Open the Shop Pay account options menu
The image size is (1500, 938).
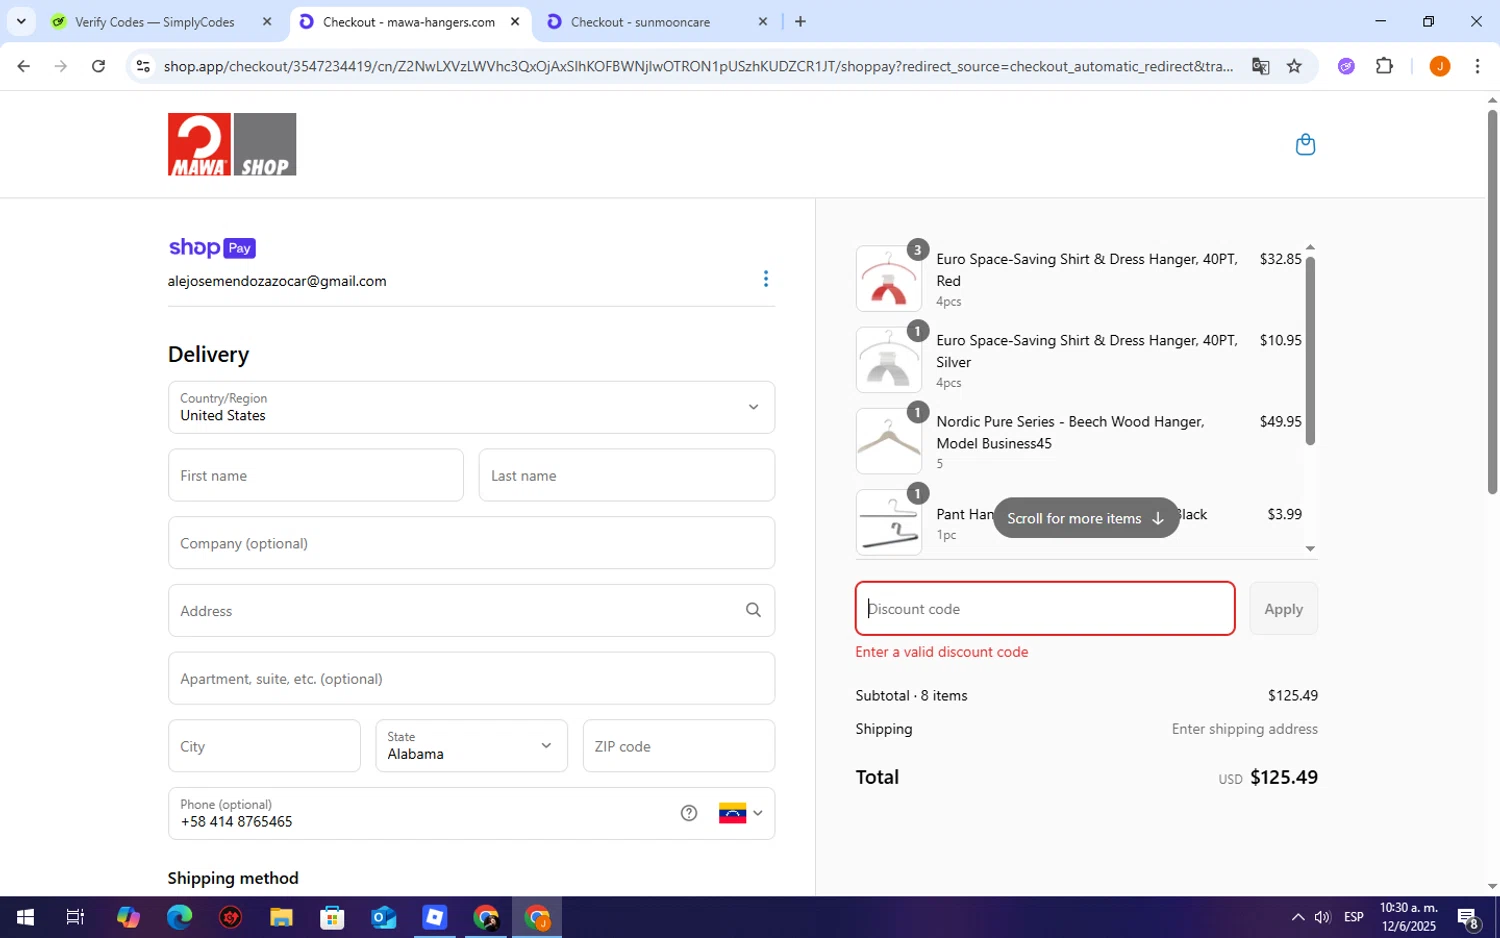[766, 279]
